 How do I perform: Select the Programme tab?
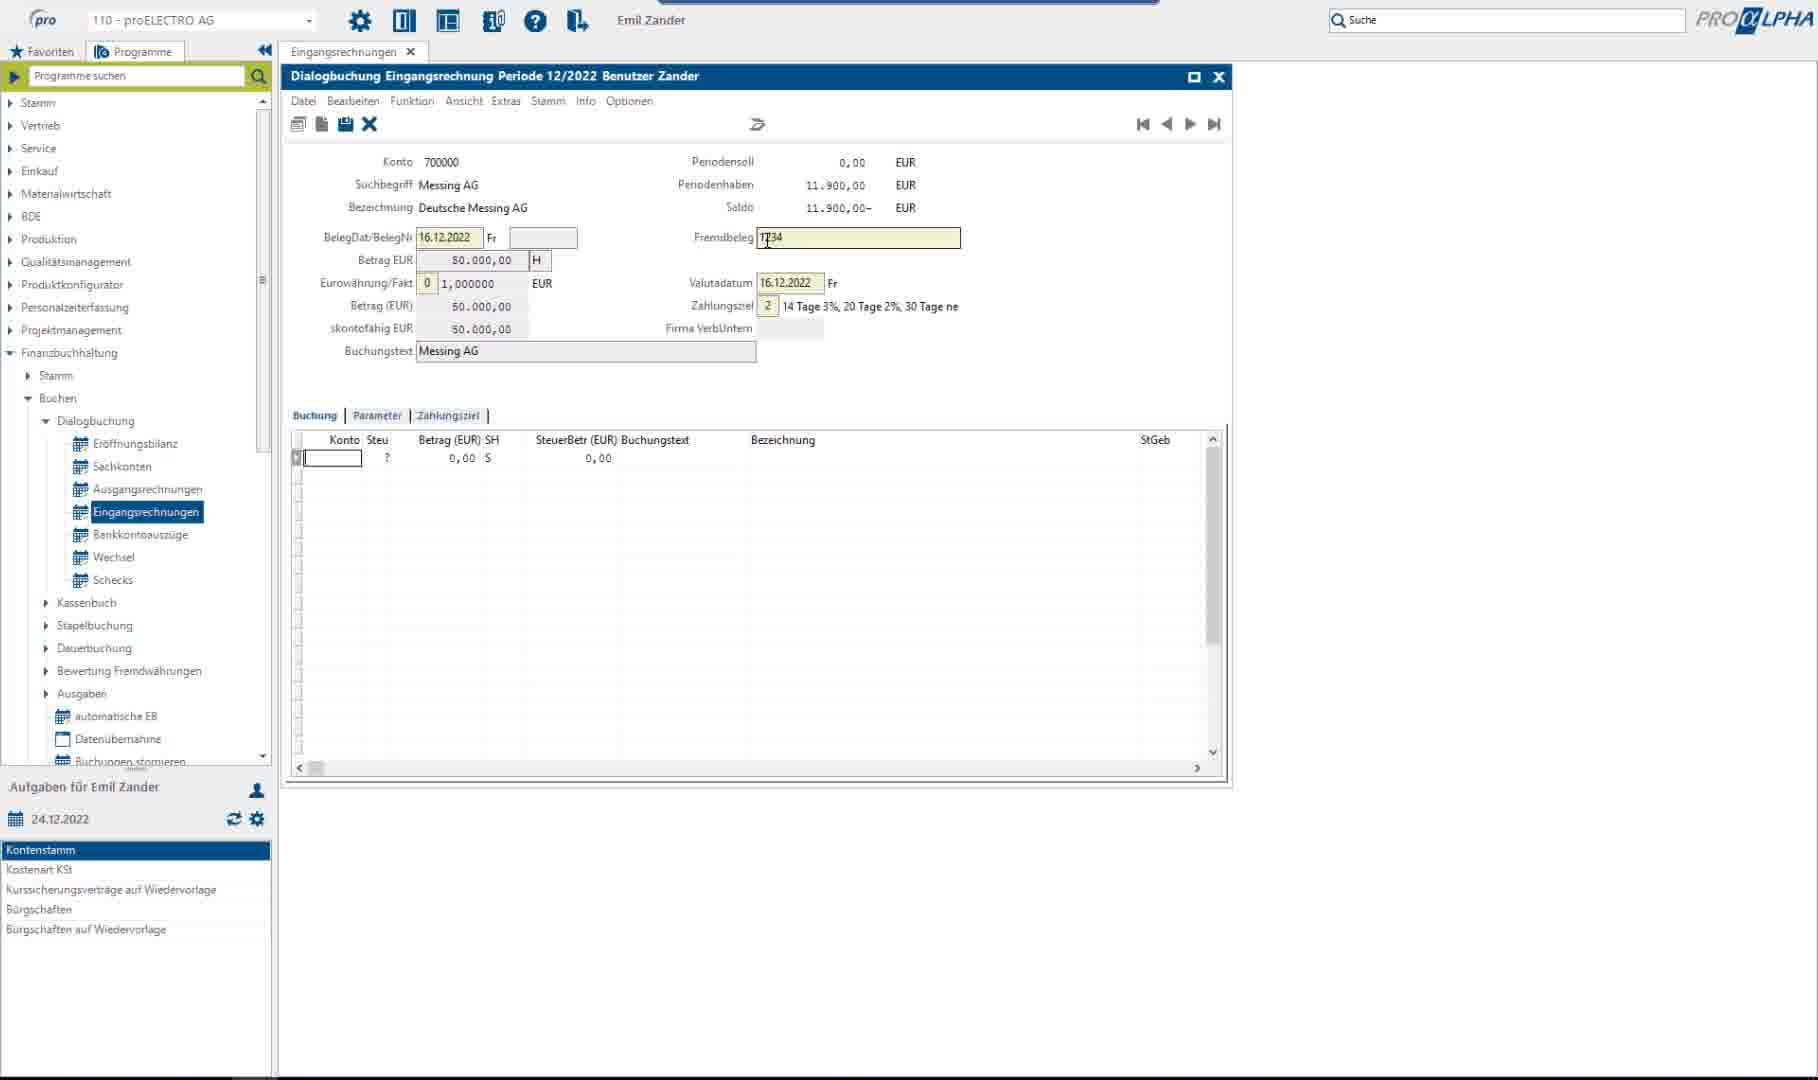click(134, 52)
